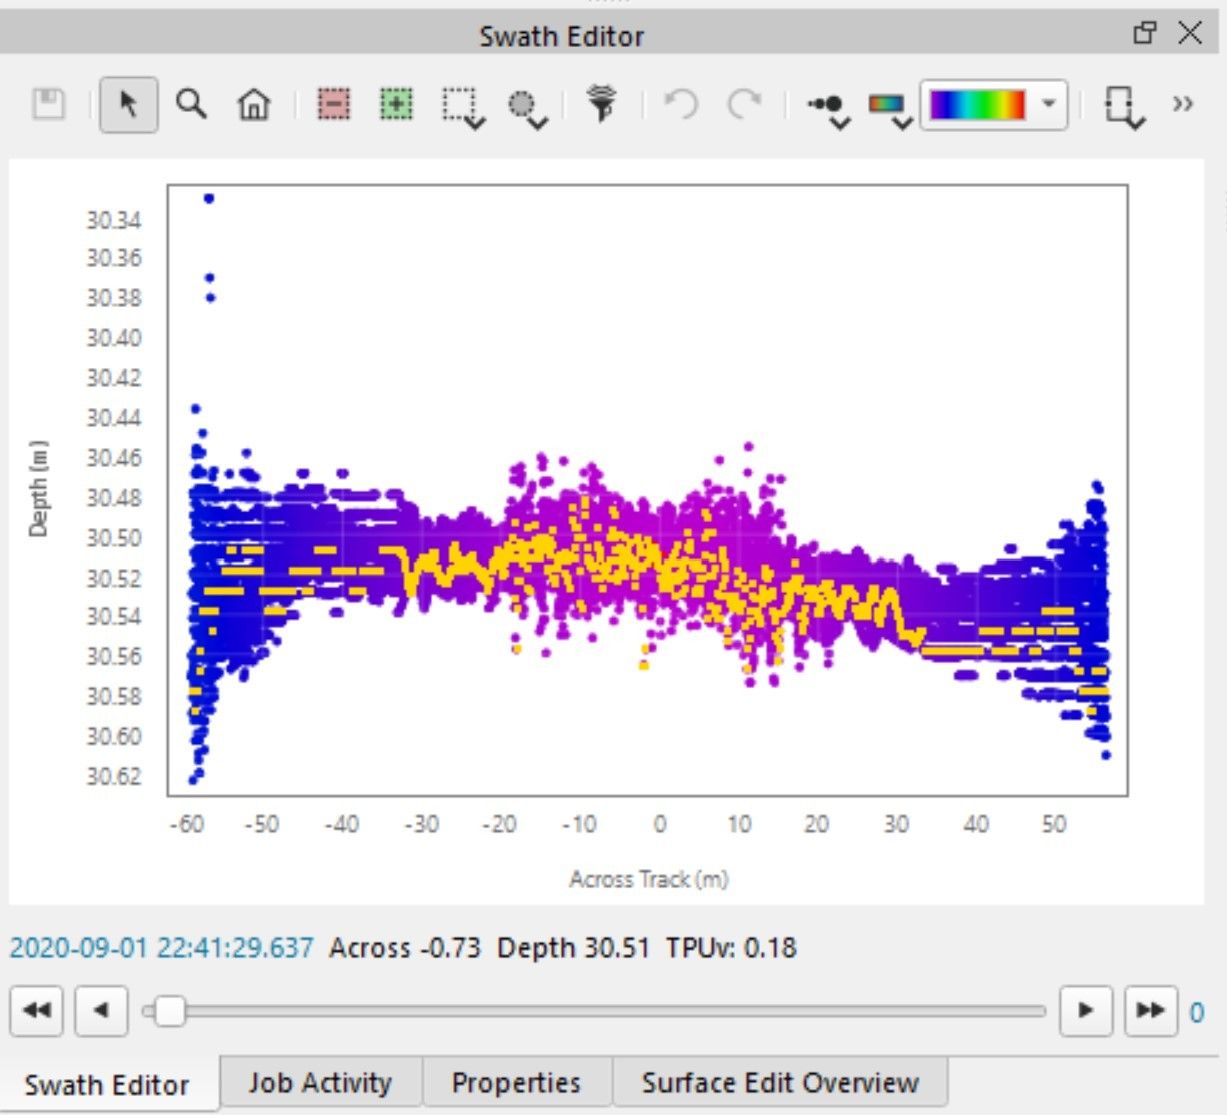Select the arrow pointer tool

[128, 105]
